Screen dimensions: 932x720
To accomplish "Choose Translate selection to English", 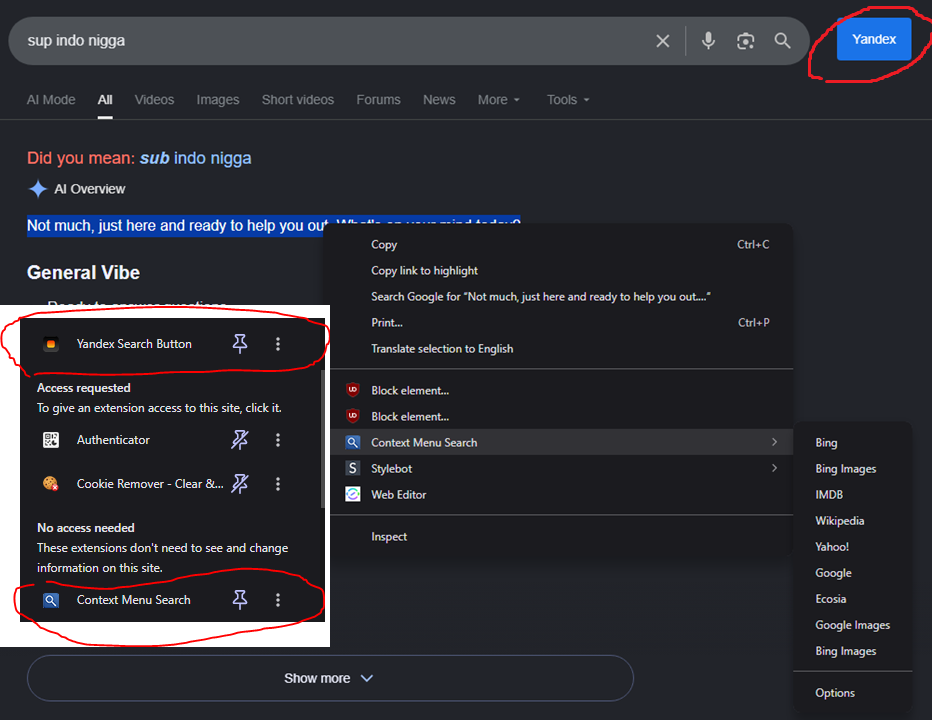I will 559,349.
